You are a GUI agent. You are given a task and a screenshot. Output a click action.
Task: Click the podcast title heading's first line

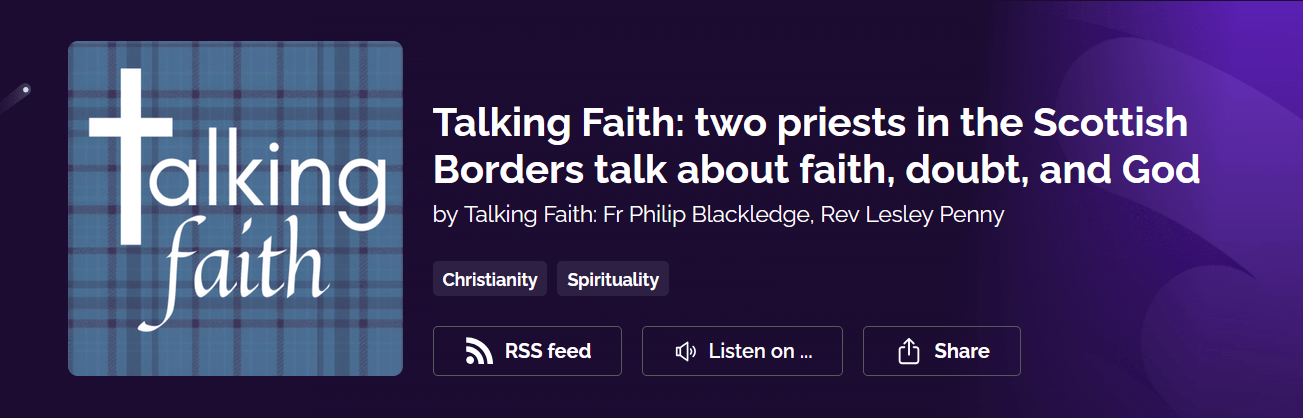click(x=810, y=124)
